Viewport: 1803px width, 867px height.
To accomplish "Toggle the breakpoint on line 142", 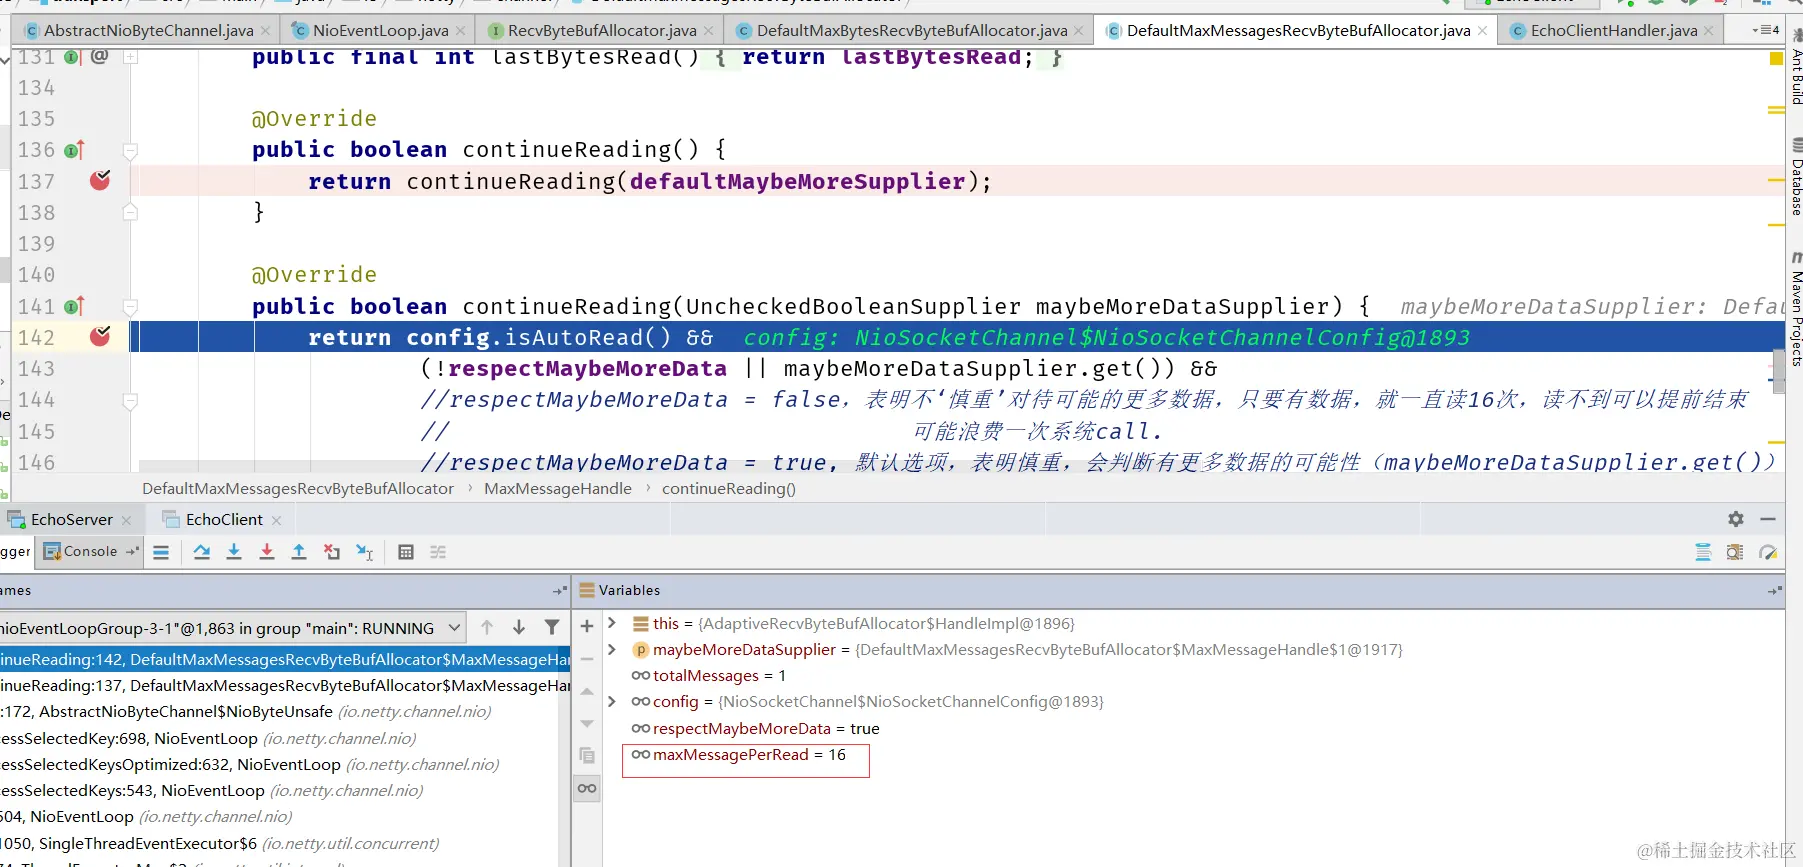I will [x=100, y=336].
